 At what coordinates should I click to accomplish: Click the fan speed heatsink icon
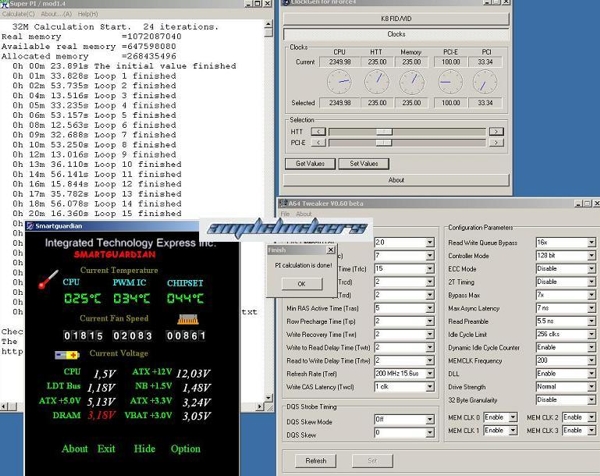[x=187, y=319]
